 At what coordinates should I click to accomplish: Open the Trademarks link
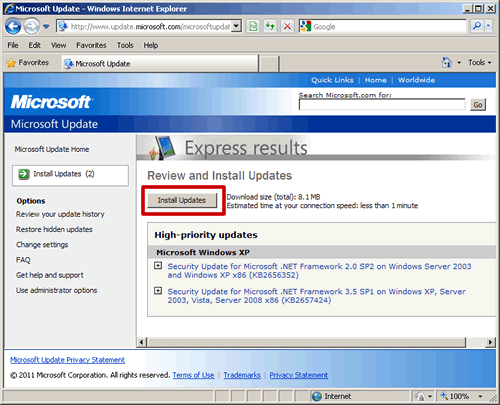pyautogui.click(x=242, y=375)
